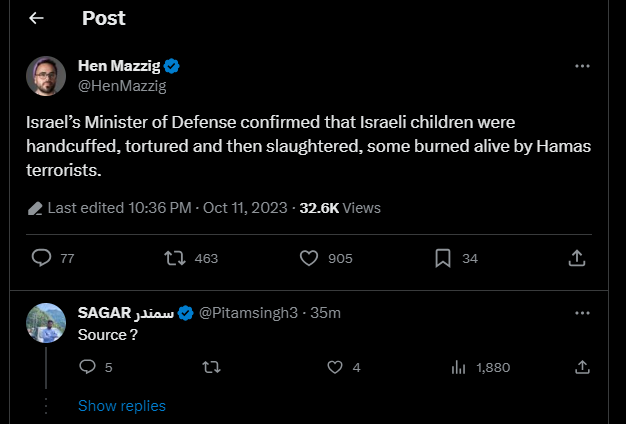This screenshot has width=626, height=424.
Task: Open Hen Mazzig's profile picture
Action: pos(47,76)
